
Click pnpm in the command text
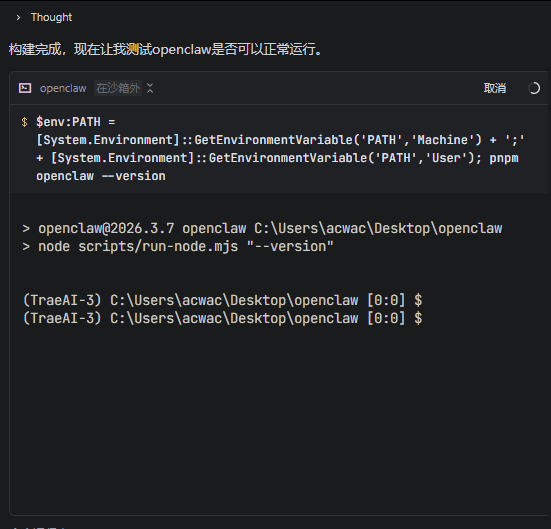coord(504,158)
